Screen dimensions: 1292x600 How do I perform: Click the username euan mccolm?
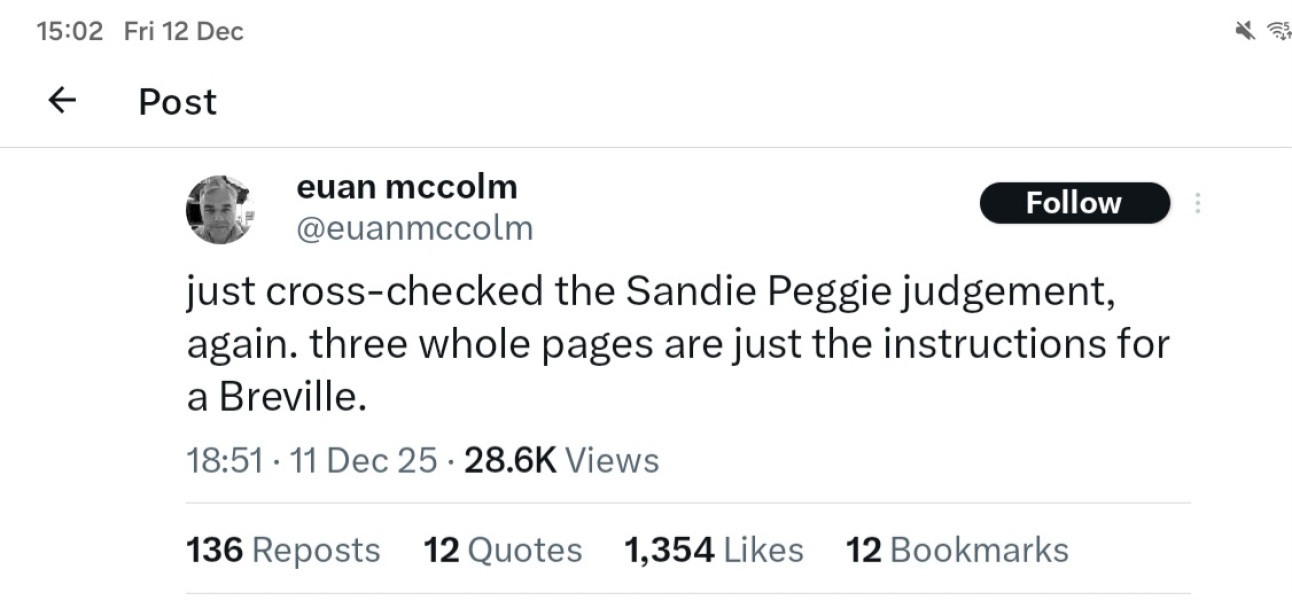[x=408, y=186]
